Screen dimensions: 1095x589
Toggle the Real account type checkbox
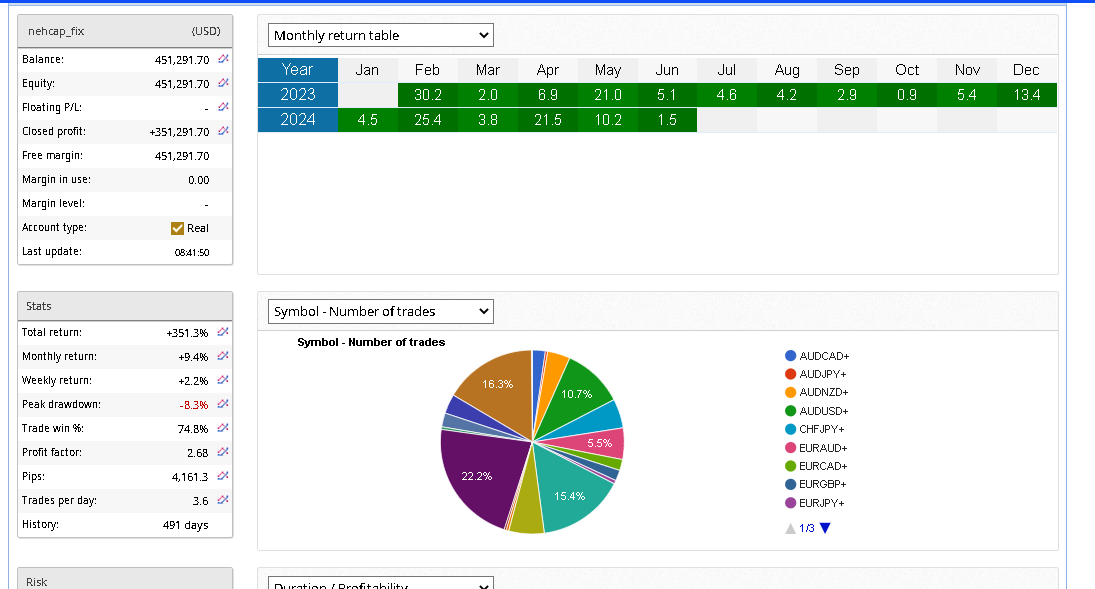click(178, 228)
